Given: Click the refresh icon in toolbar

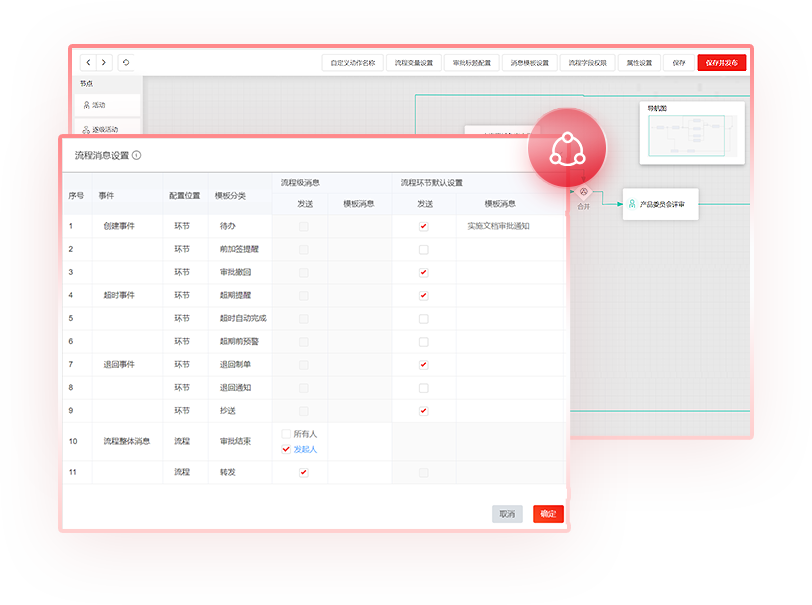Looking at the screenshot, I should [125, 62].
